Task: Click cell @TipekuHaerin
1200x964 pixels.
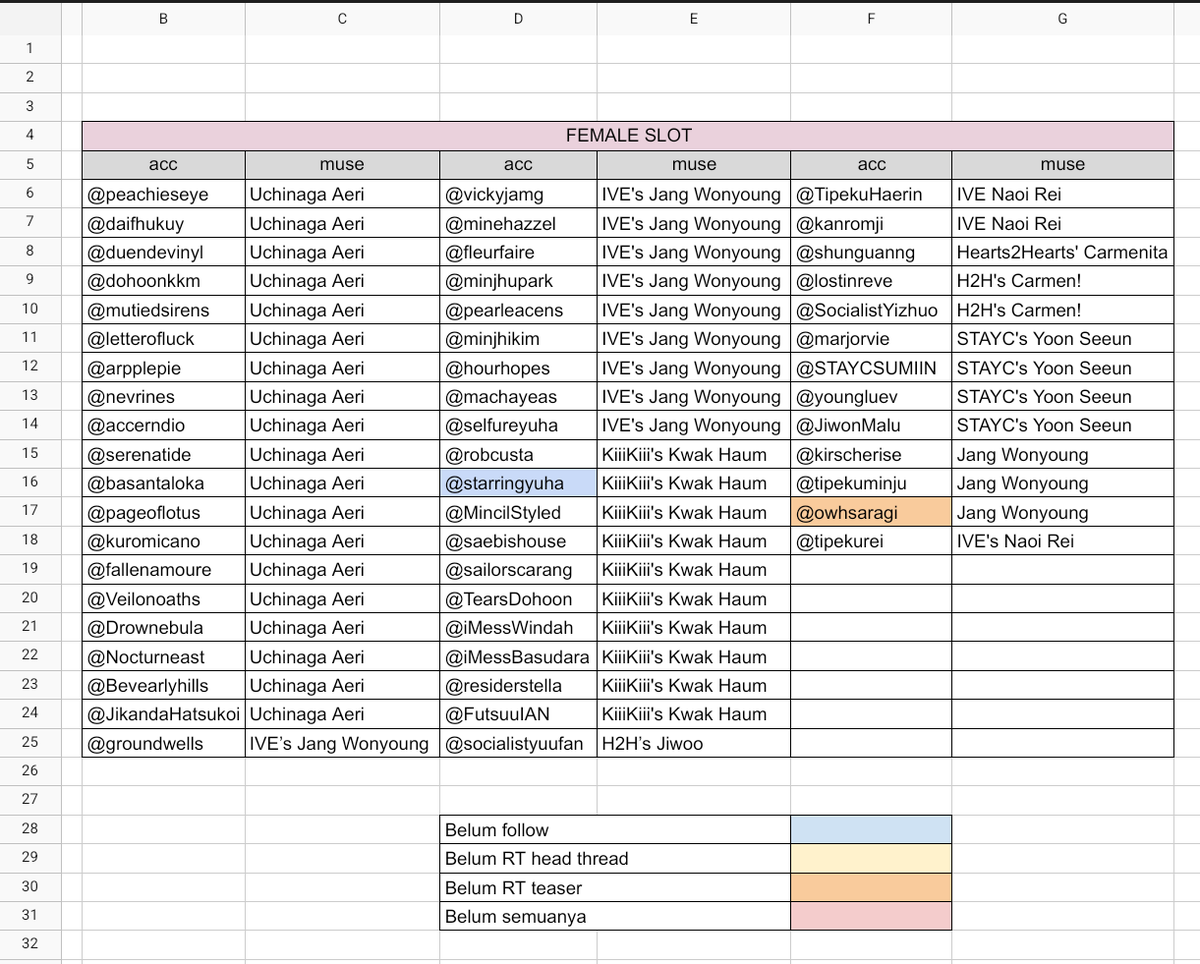Action: click(x=871, y=194)
